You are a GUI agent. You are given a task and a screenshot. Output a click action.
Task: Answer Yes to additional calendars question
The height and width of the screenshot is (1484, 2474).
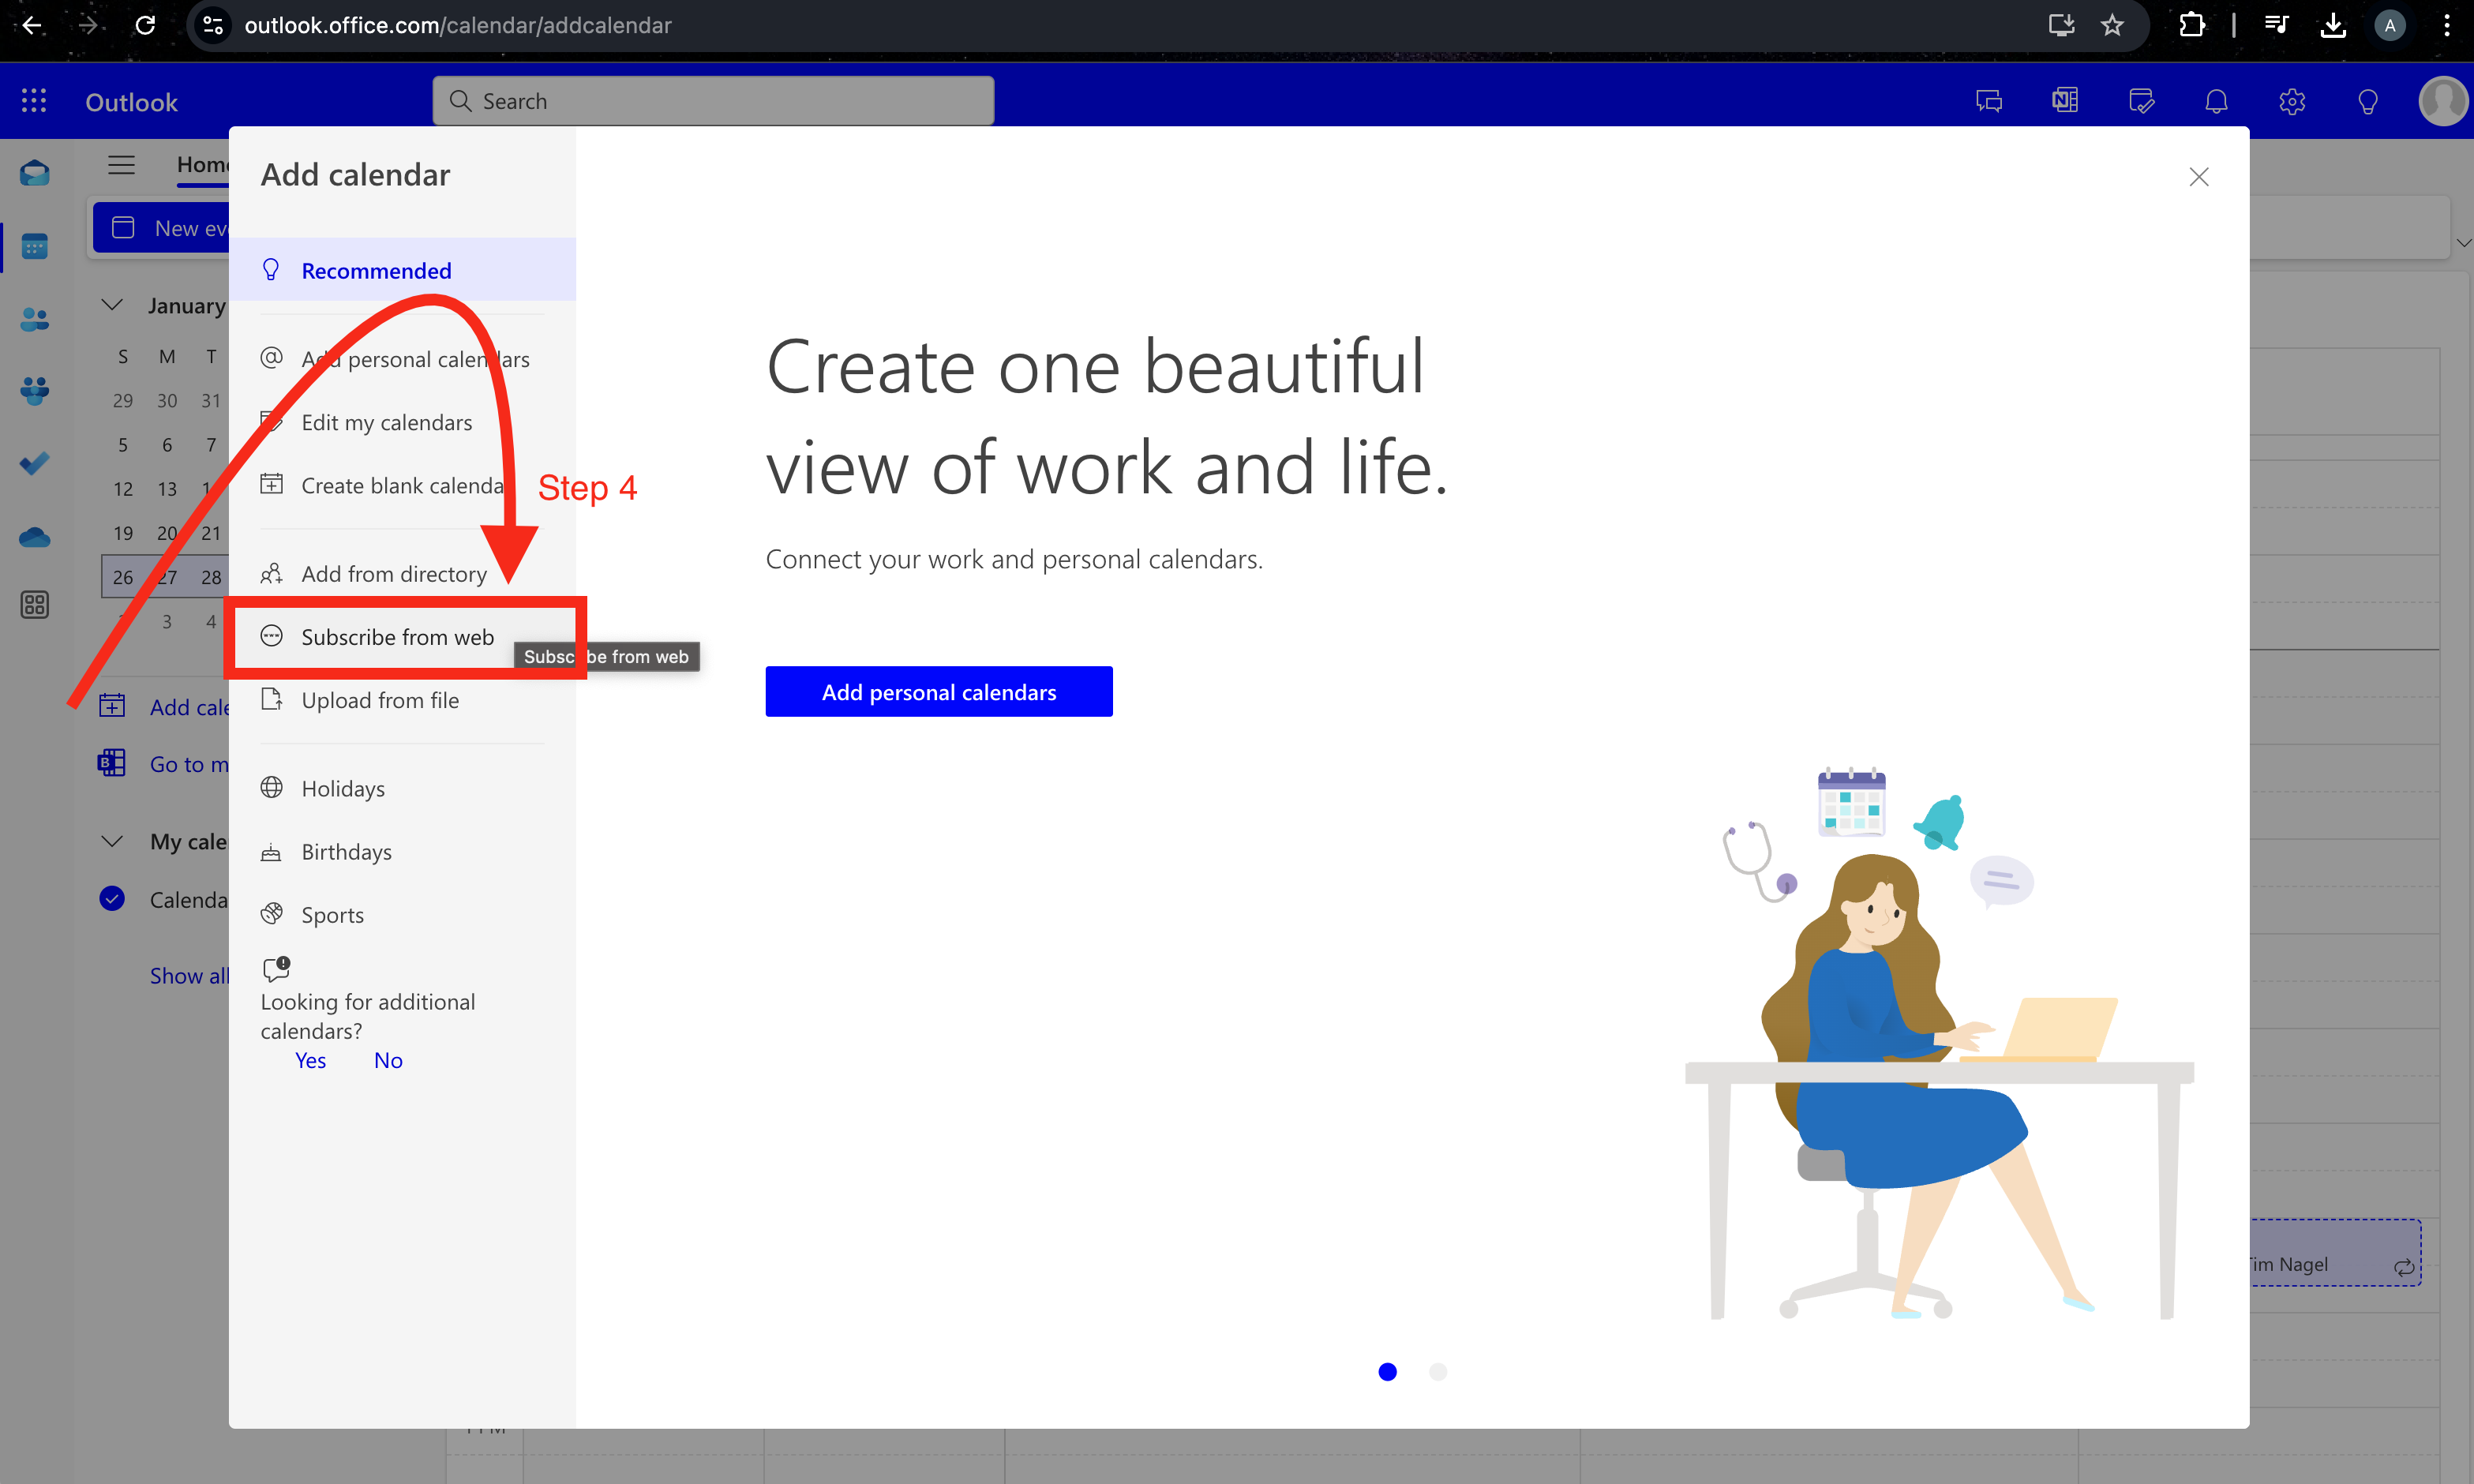coord(310,1060)
